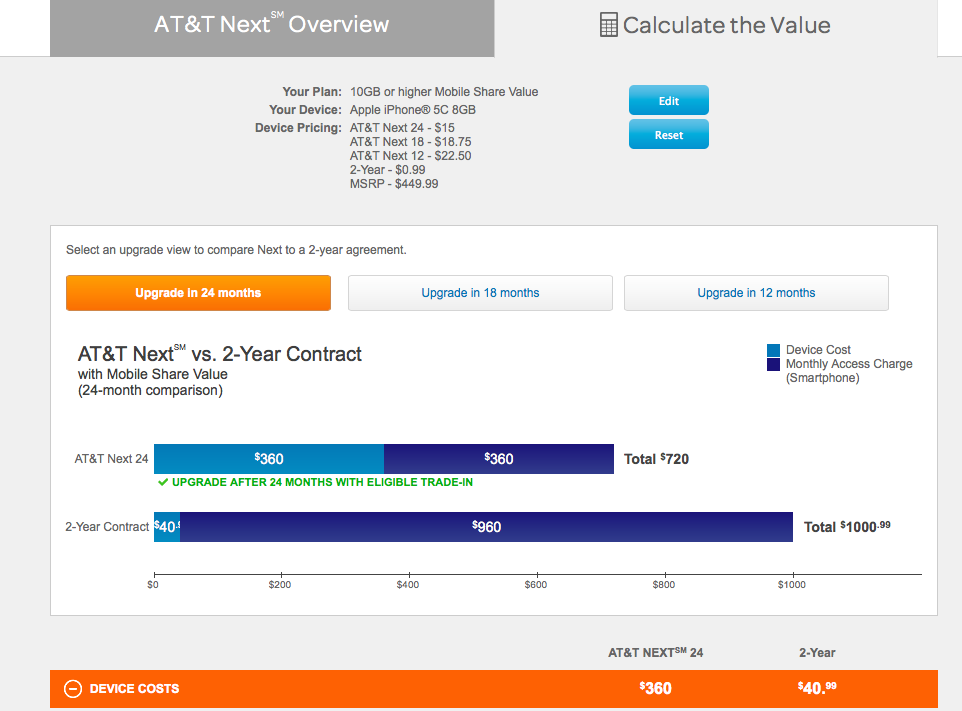This screenshot has height=711, width=962.
Task: Click the Reset button
Action: [669, 134]
